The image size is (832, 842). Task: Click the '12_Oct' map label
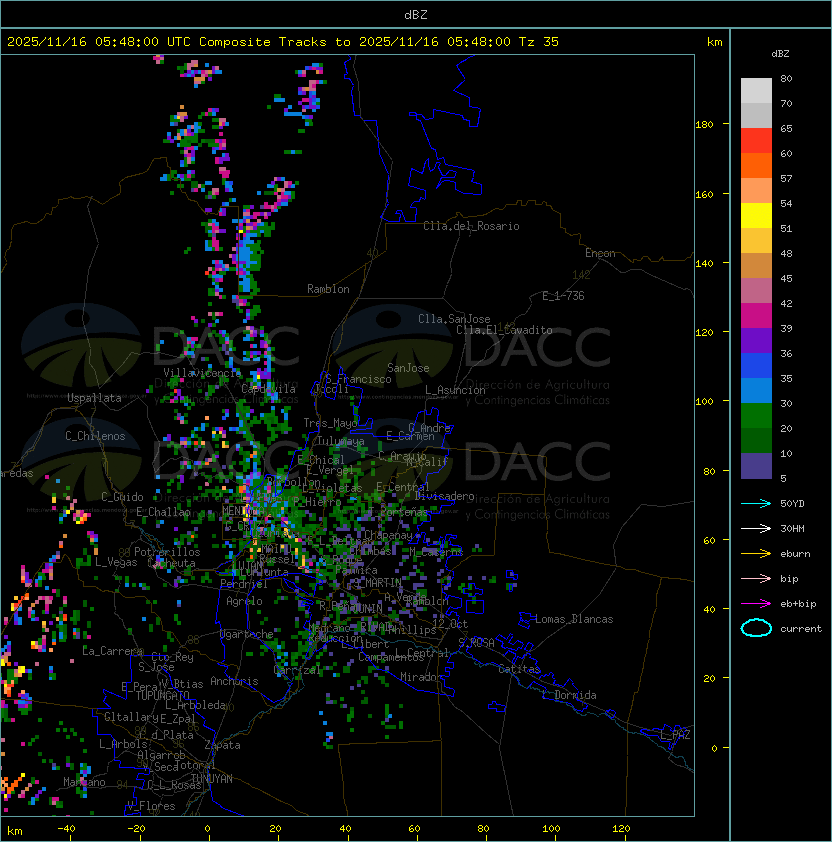tap(450, 624)
